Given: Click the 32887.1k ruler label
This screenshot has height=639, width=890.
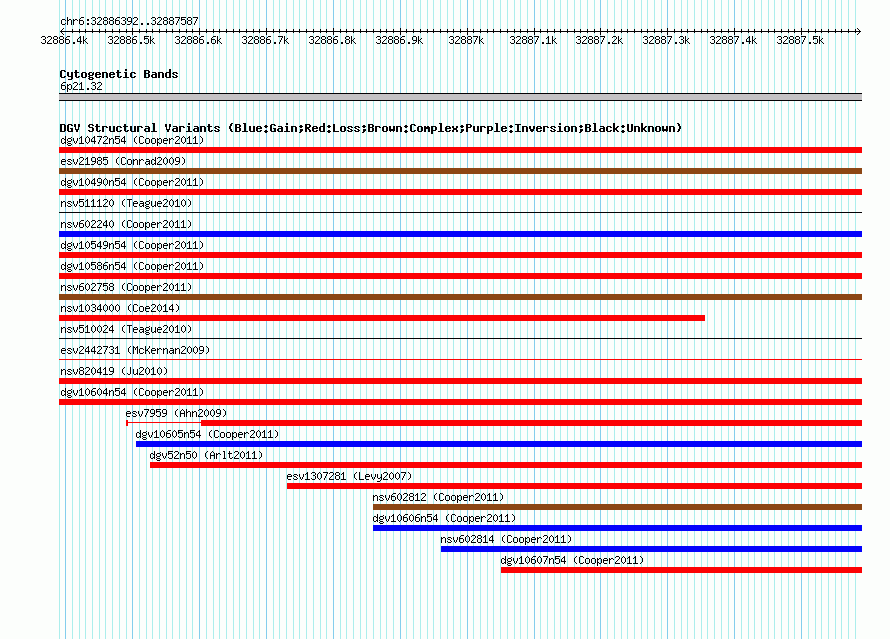Looking at the screenshot, I should tap(533, 40).
